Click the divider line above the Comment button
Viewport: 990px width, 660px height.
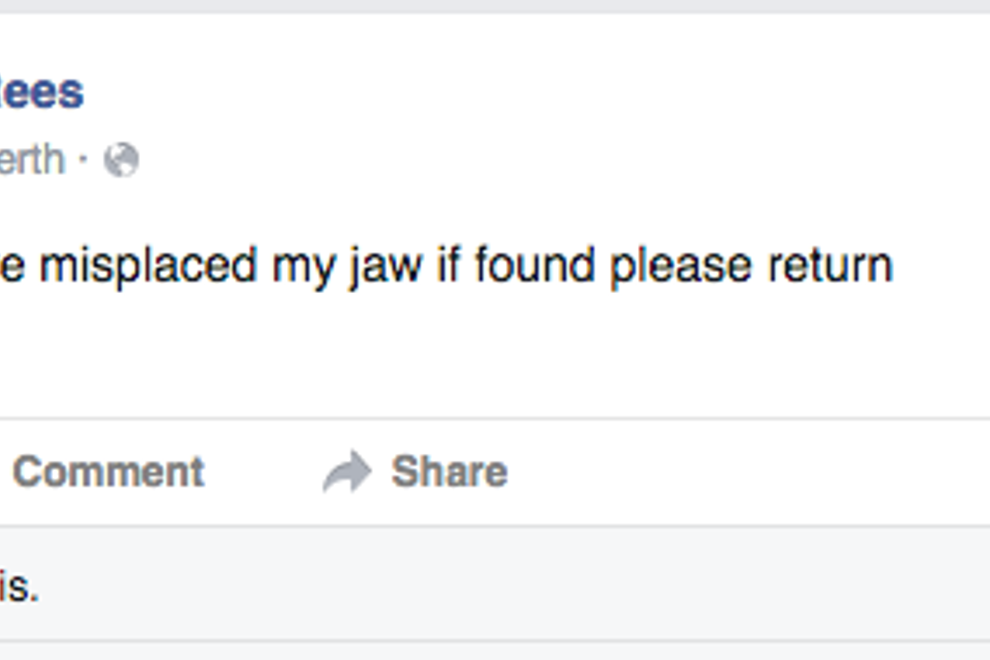500,419
